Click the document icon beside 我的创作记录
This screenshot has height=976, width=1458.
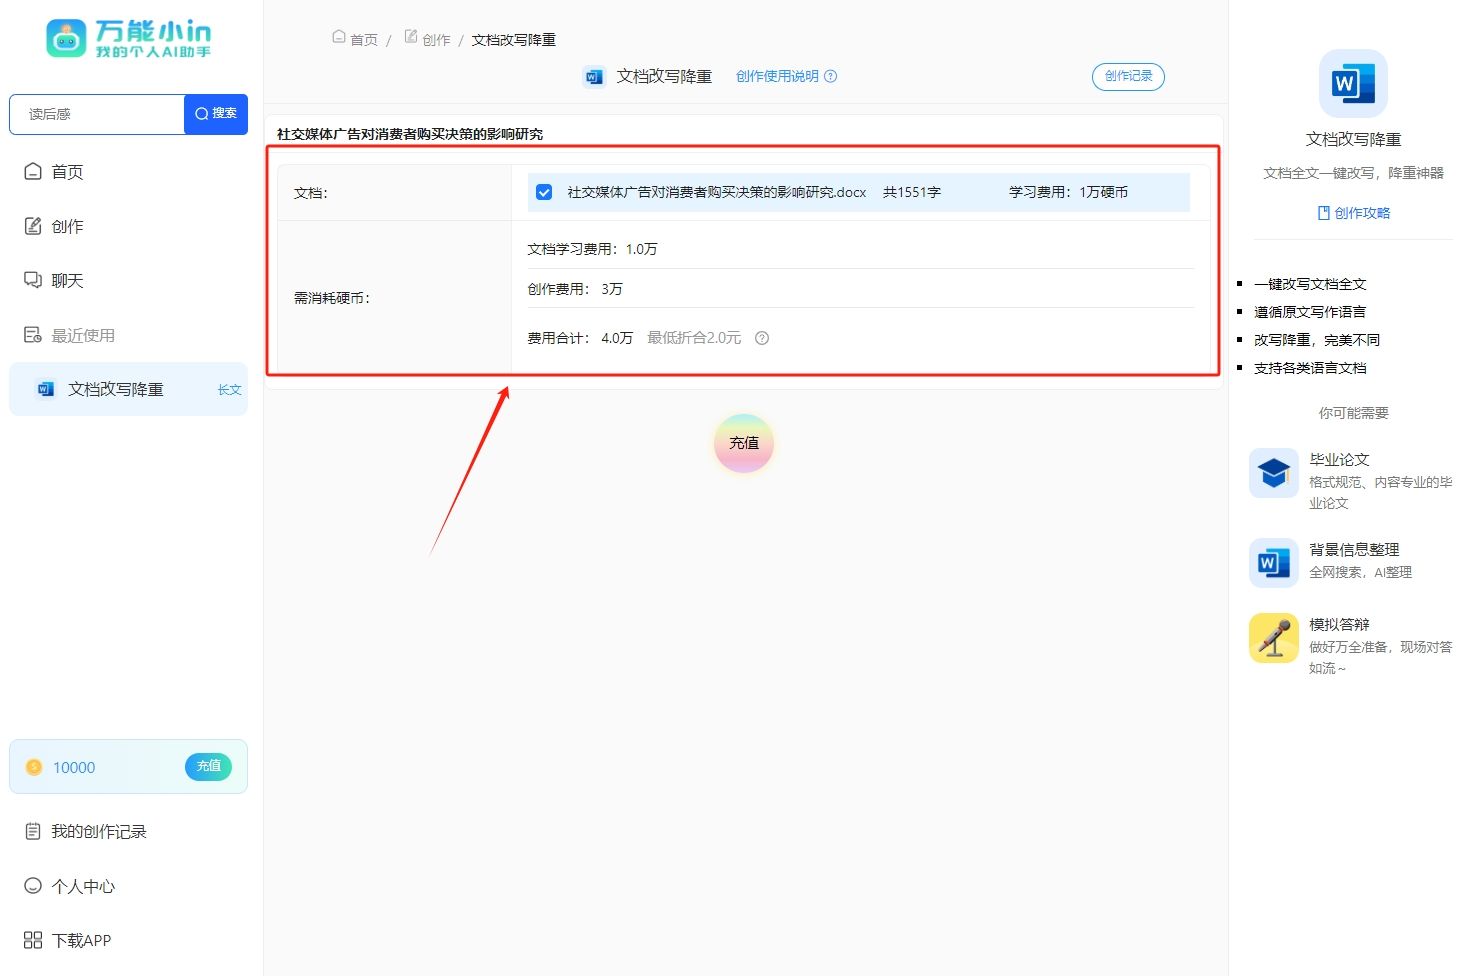[x=33, y=831]
